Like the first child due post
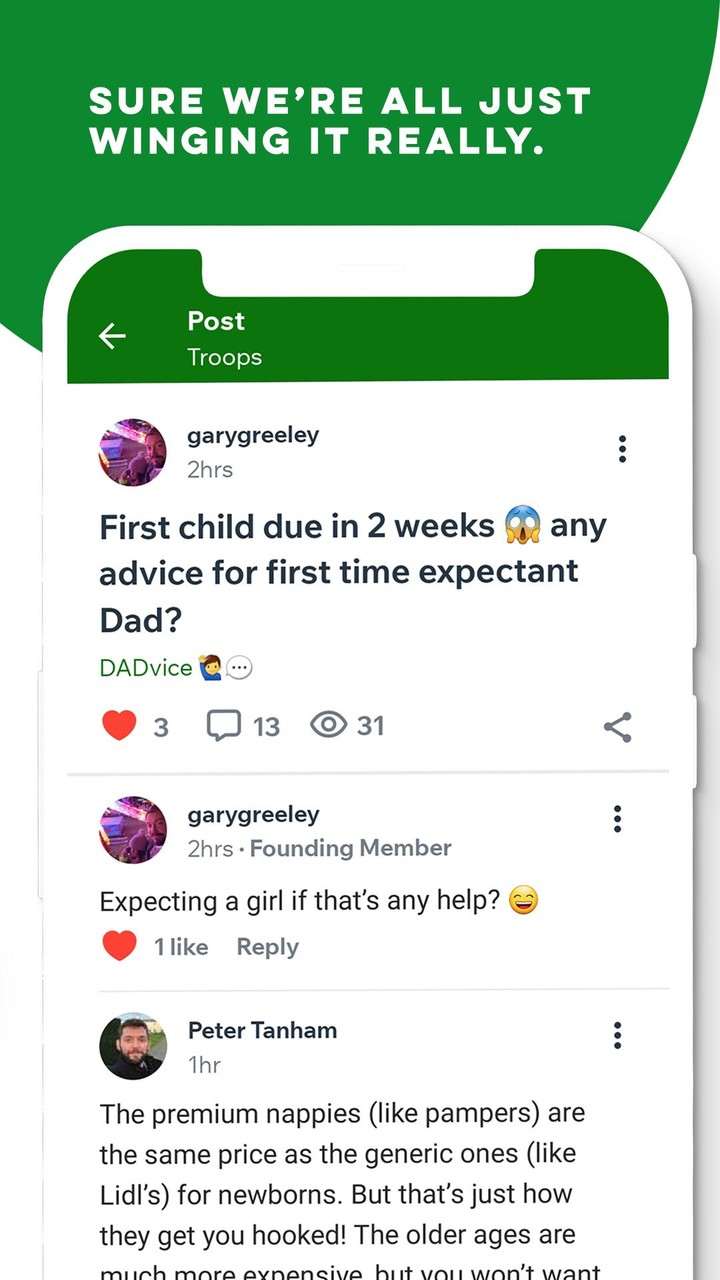Image resolution: width=720 pixels, height=1280 pixels. tap(119, 725)
